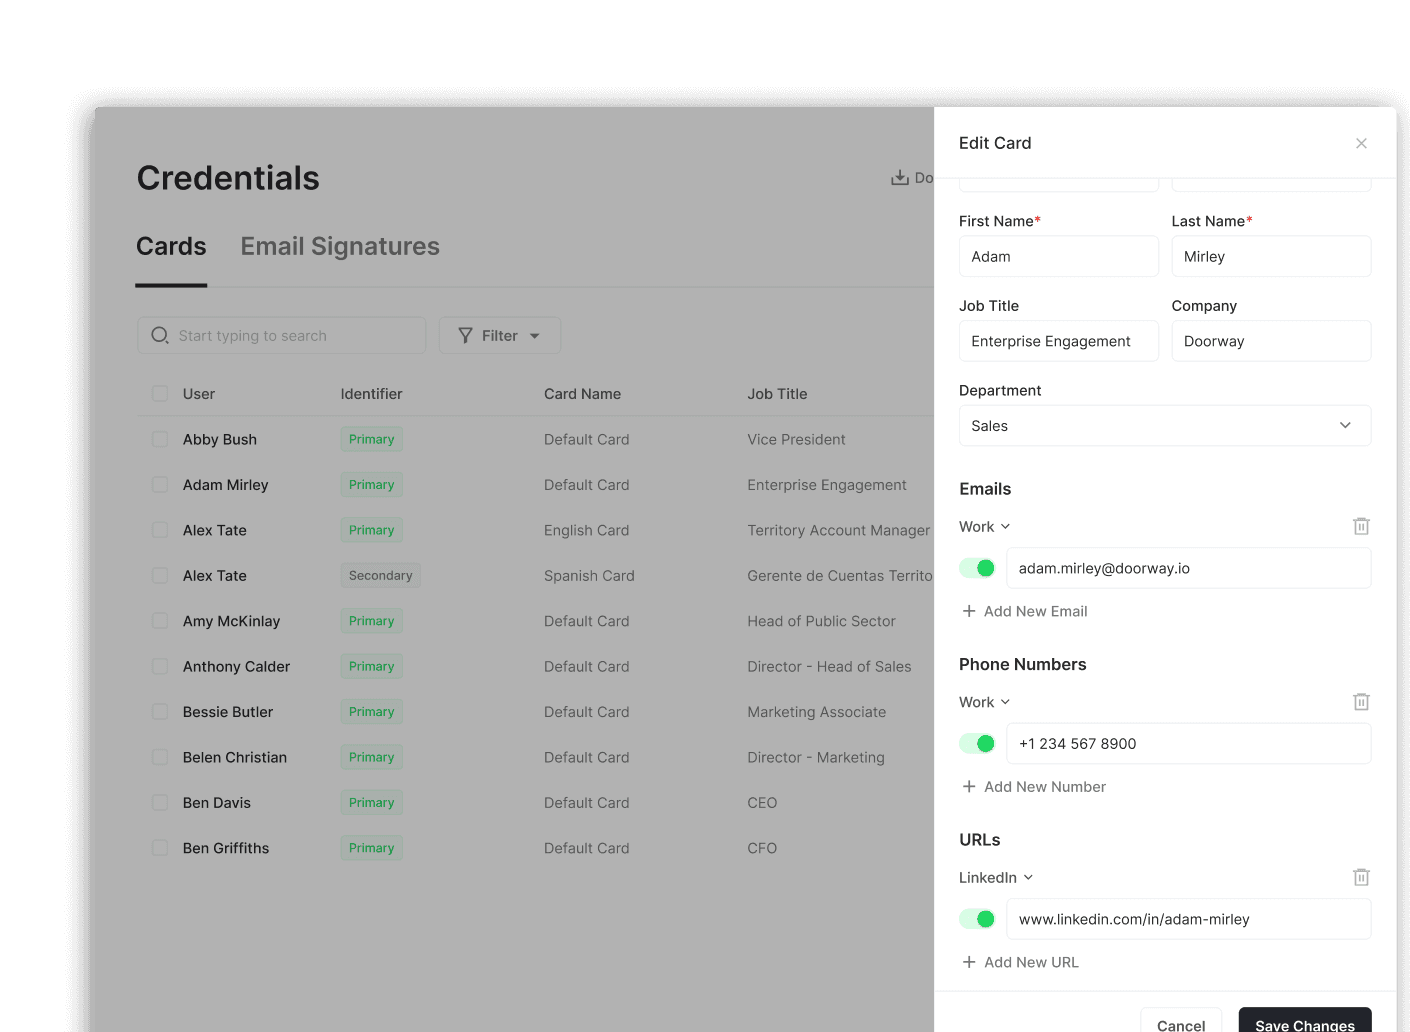Click the Marketing Associate cell
This screenshot has width=1410, height=1032.
(816, 712)
